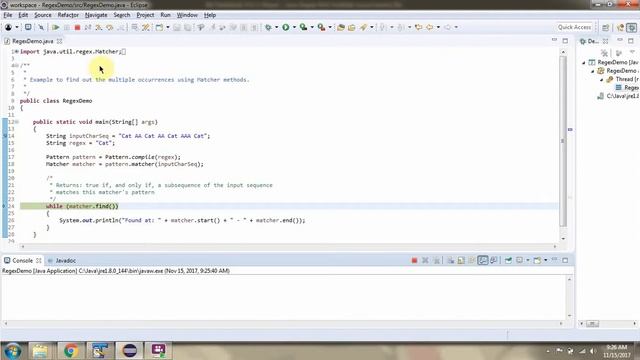Terminate the program with the main toolbar's red stop button
The width and height of the screenshot is (640, 360).
tap(77, 27)
